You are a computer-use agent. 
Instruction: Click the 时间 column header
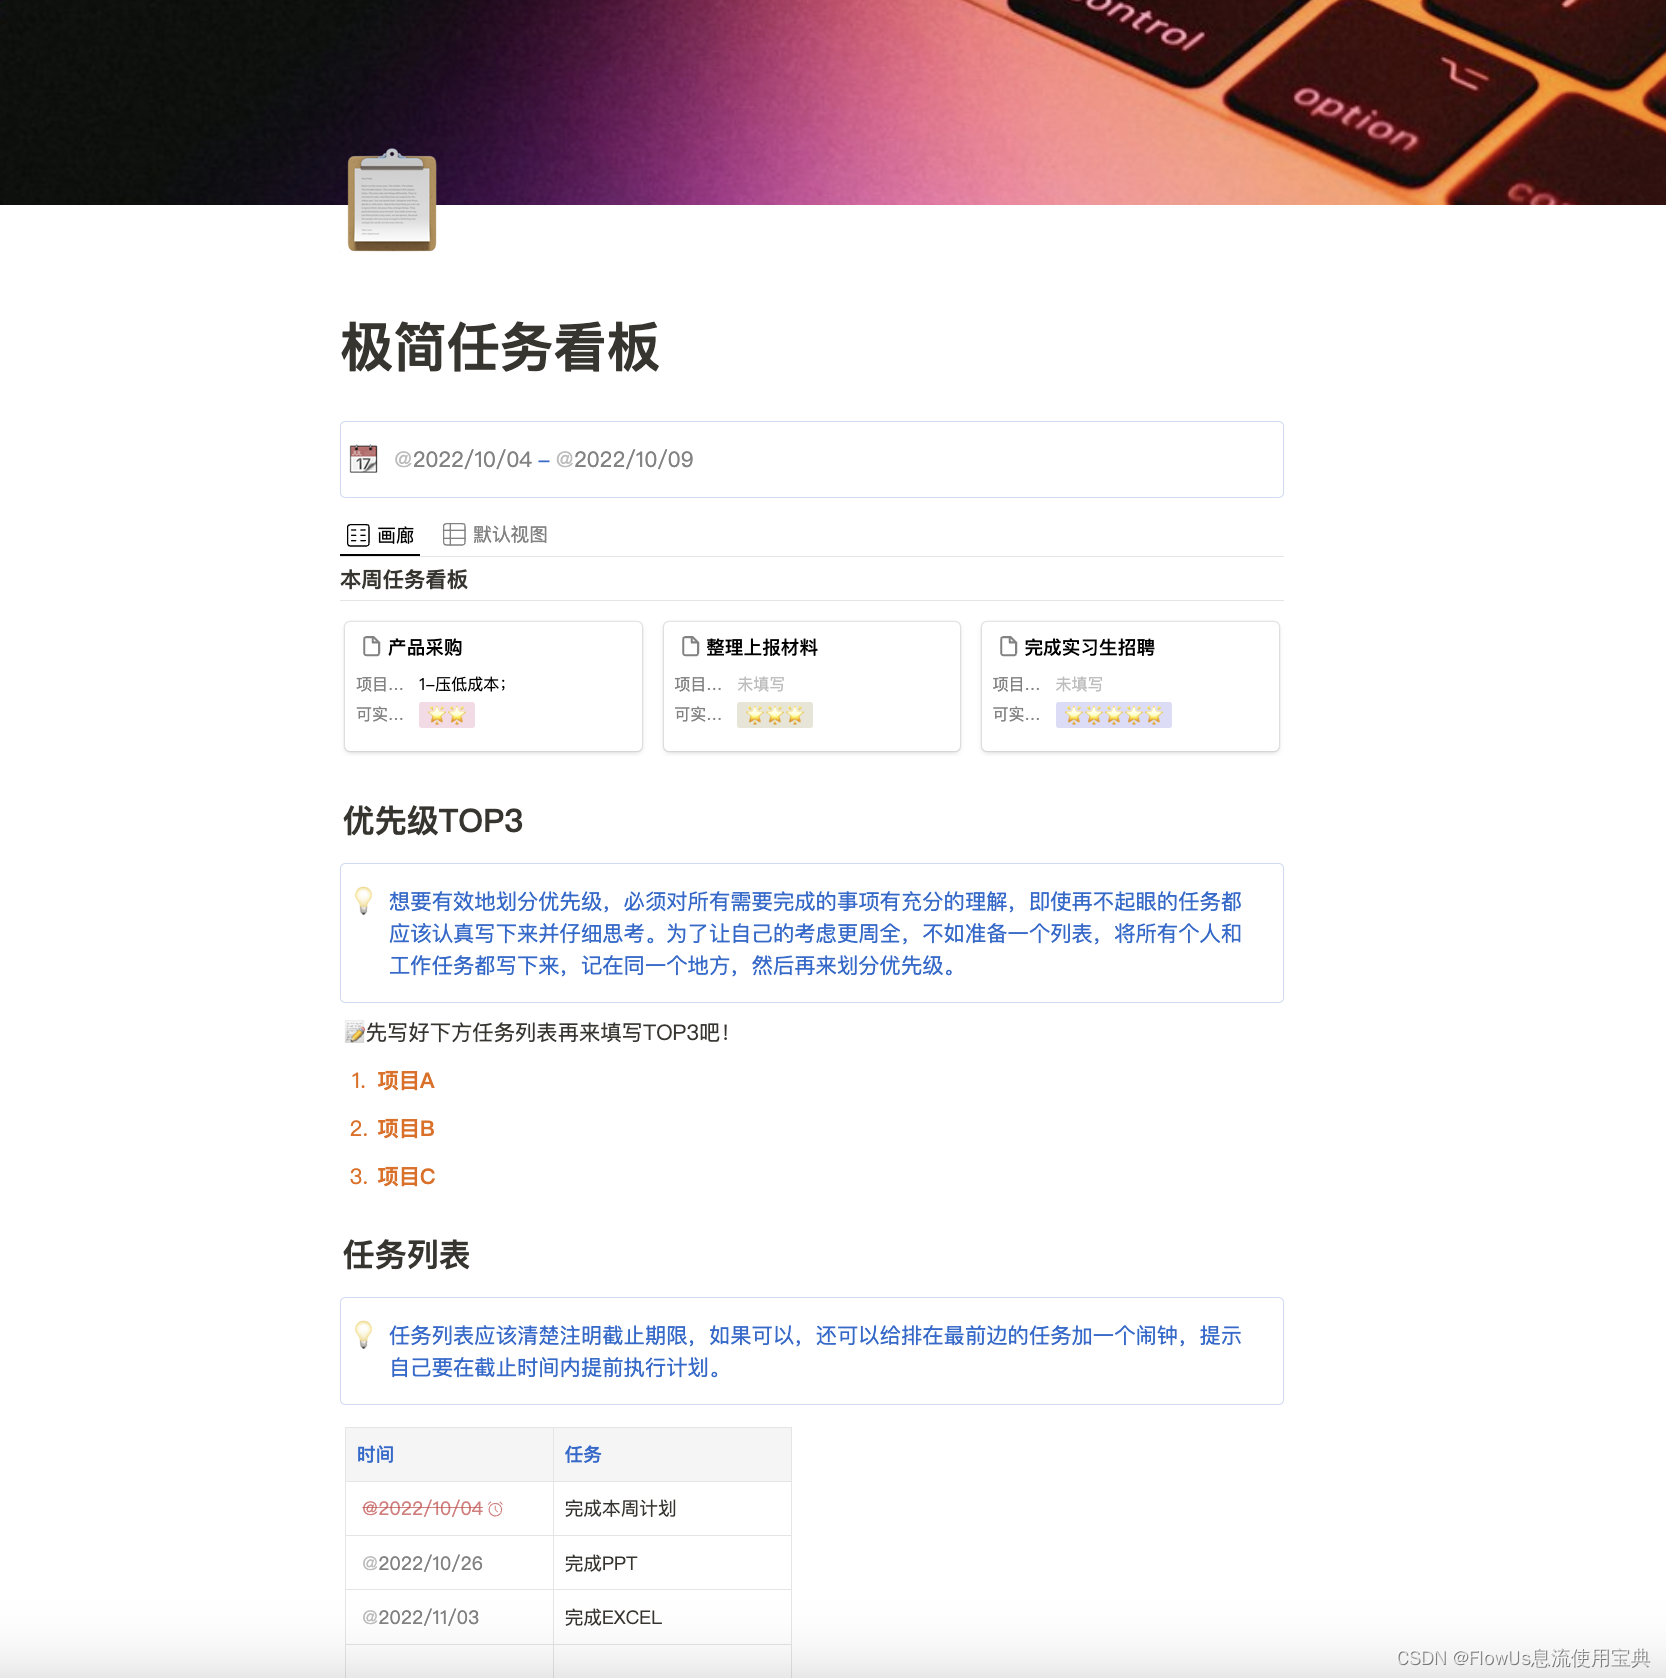tap(450, 1455)
